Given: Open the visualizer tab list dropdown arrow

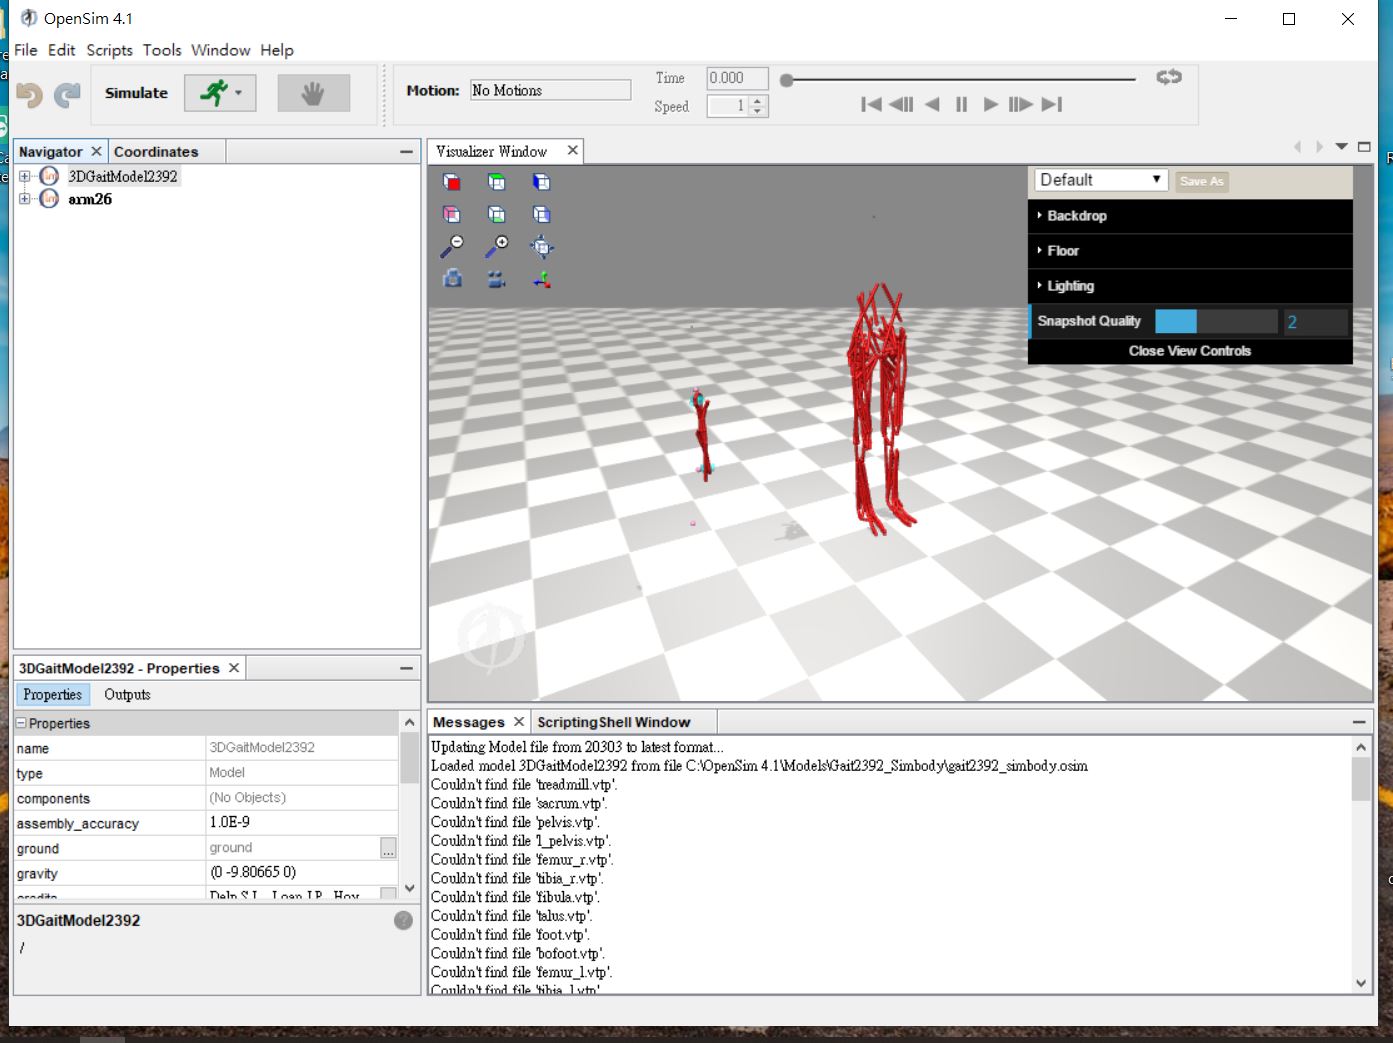Looking at the screenshot, I should point(1342,147).
